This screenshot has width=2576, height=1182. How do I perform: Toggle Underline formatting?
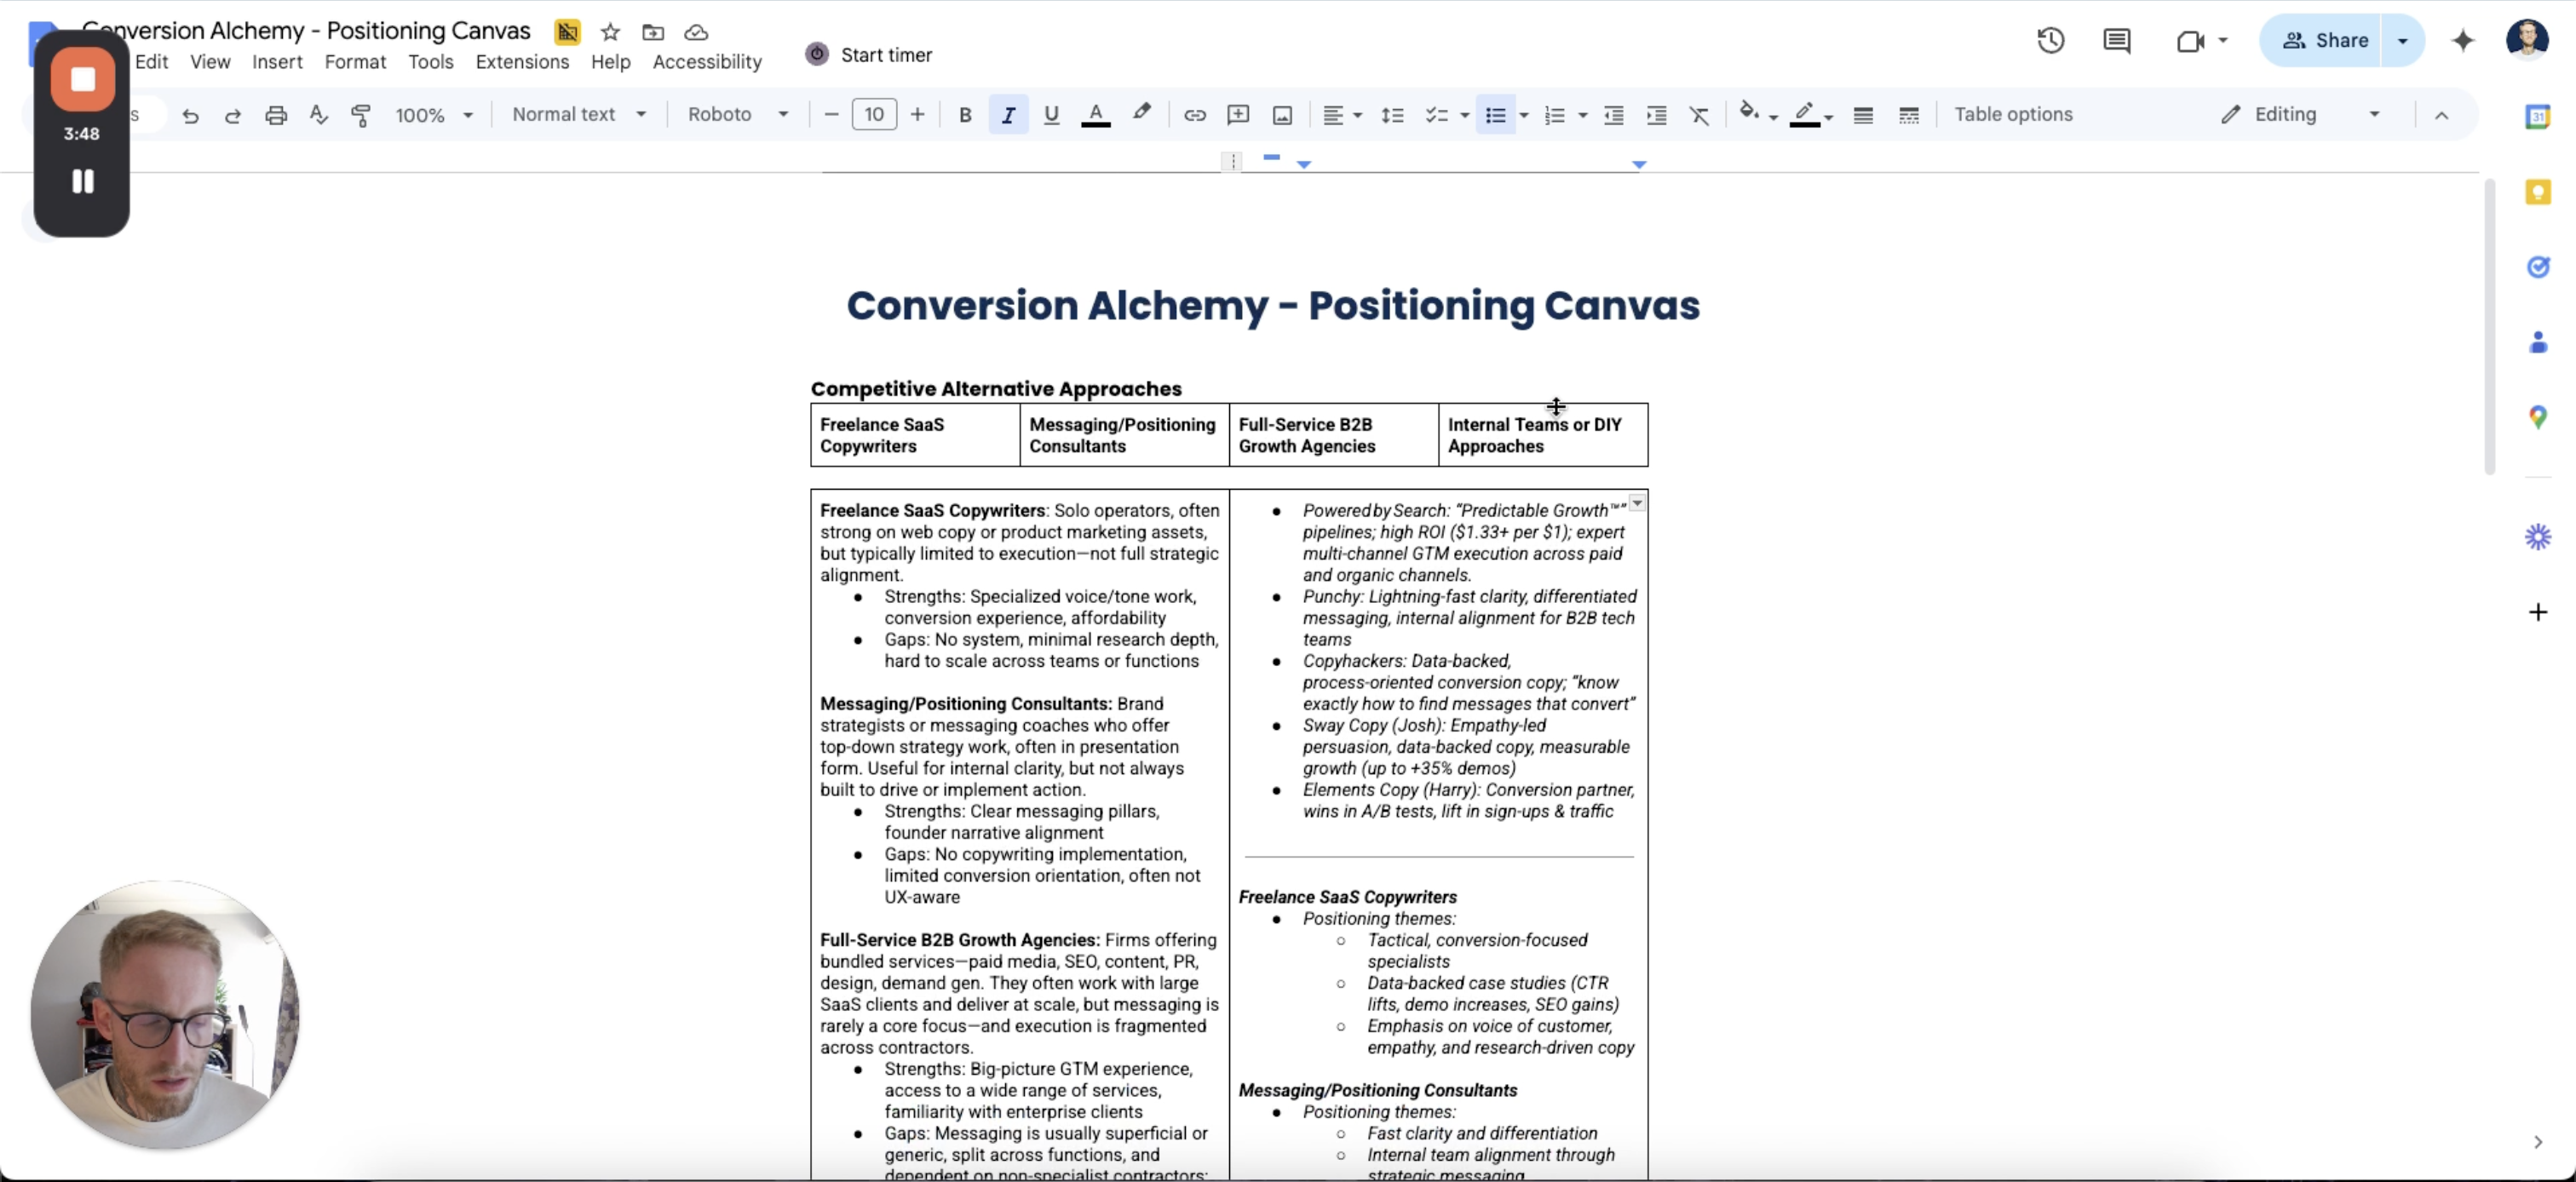(x=1051, y=115)
